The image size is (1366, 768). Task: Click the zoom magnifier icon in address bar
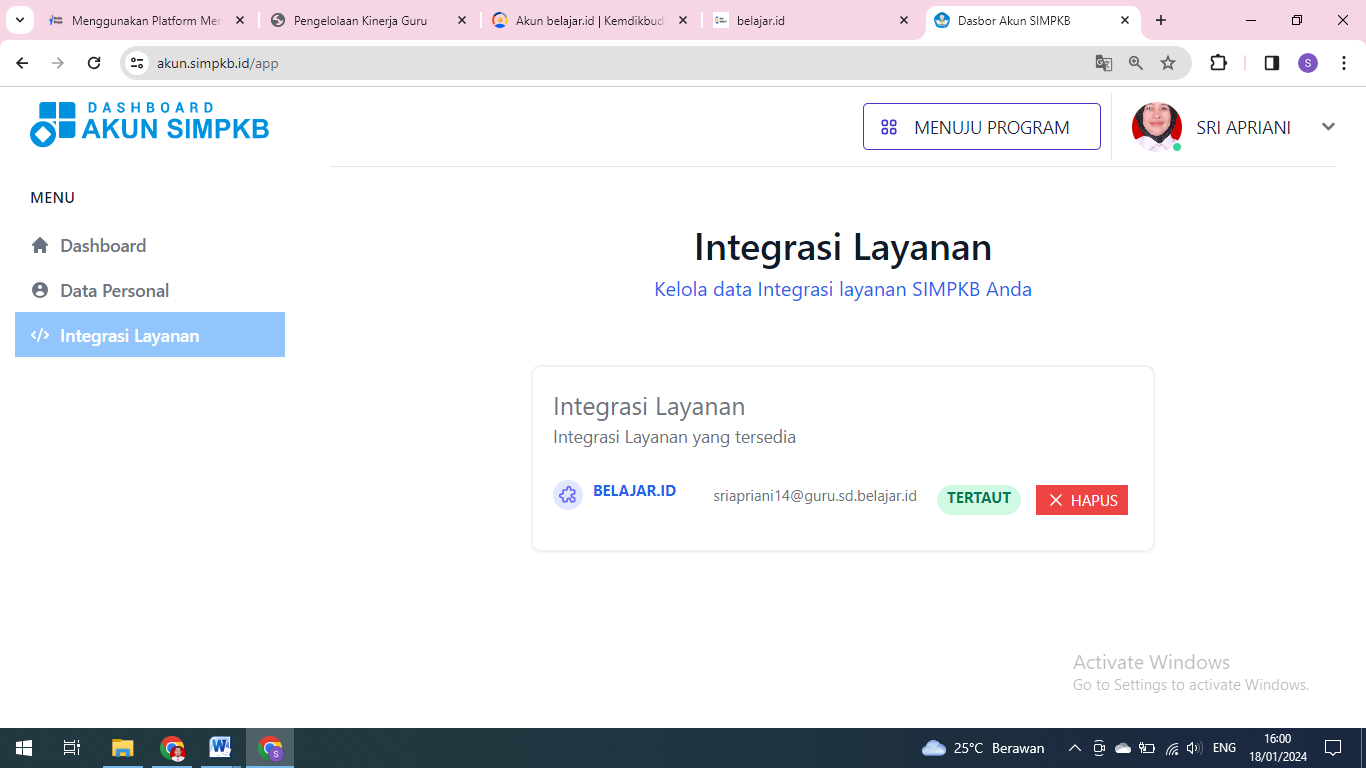(1136, 63)
